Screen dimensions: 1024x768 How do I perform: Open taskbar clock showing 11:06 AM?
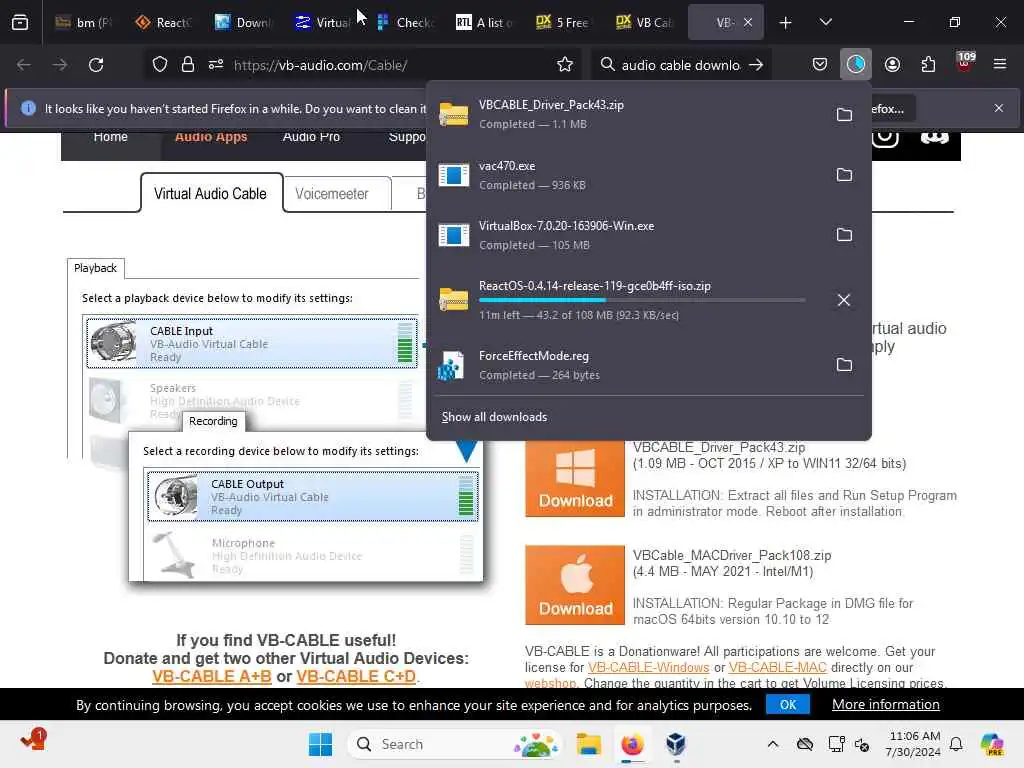point(914,744)
